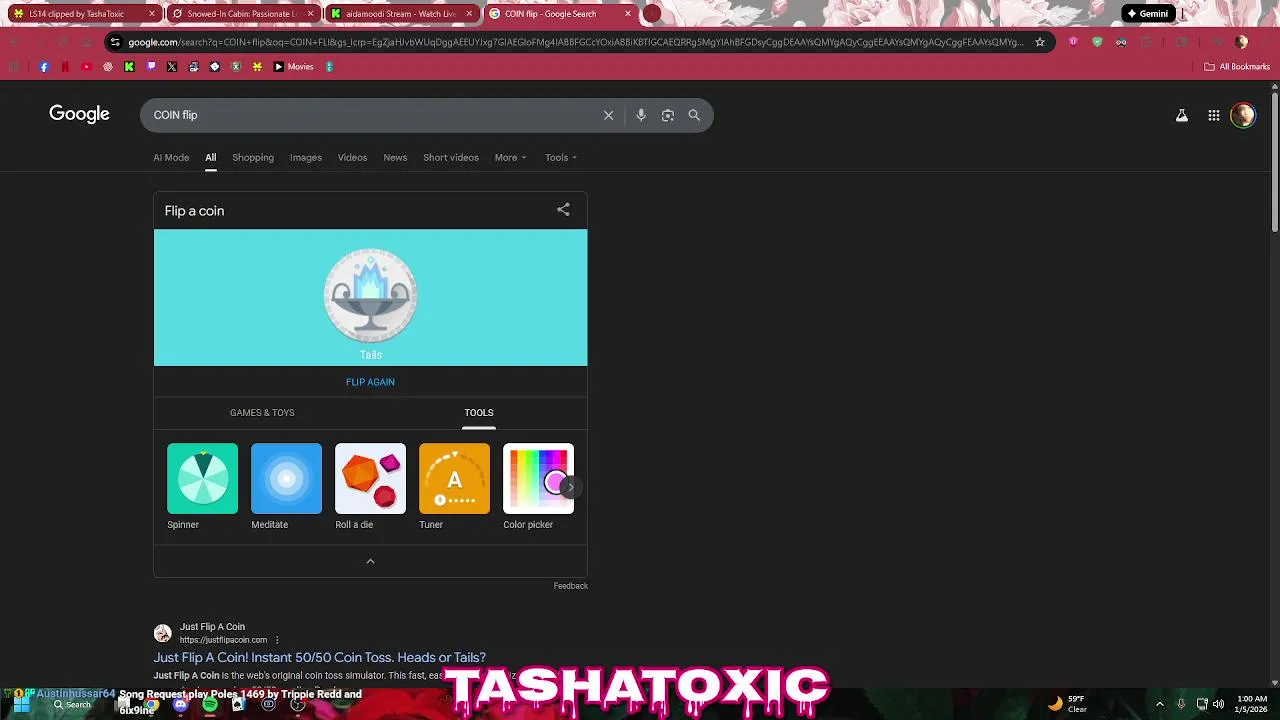Image resolution: width=1280 pixels, height=720 pixels.
Task: Click the Just Flip A Coin site favicon
Action: [162, 633]
